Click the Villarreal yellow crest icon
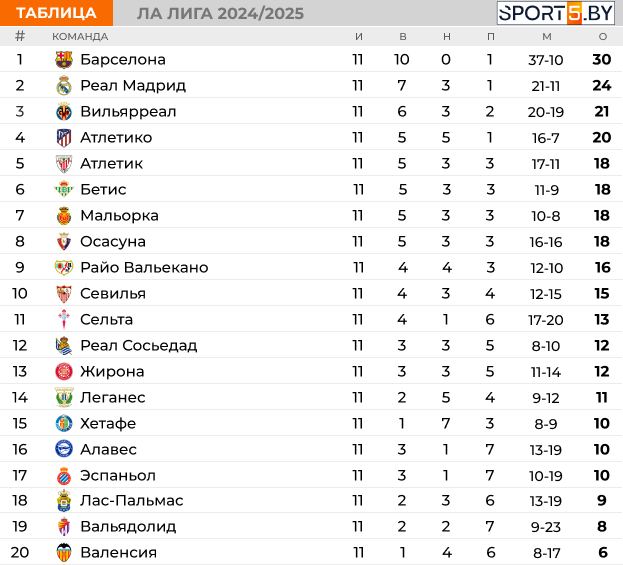Screen dimensions: 623x565 coord(64,112)
